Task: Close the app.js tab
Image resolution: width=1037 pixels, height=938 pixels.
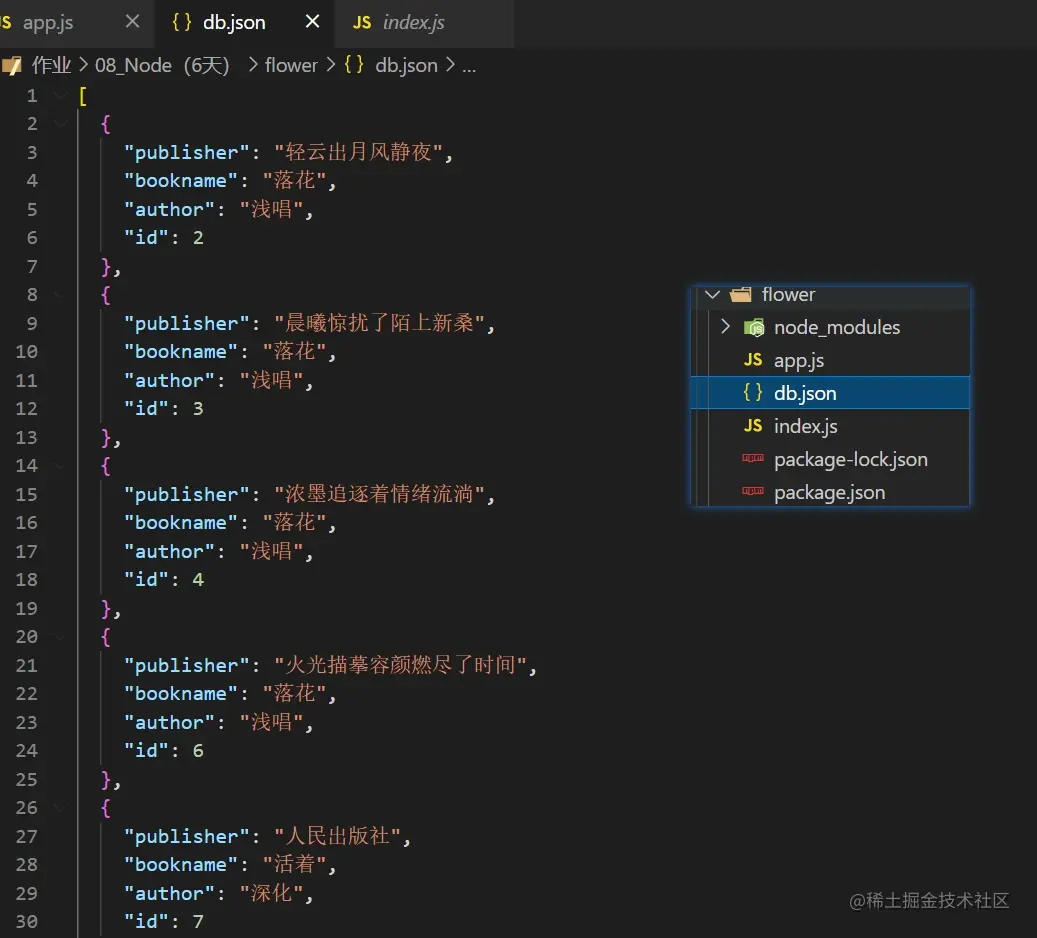Action: 132,22
